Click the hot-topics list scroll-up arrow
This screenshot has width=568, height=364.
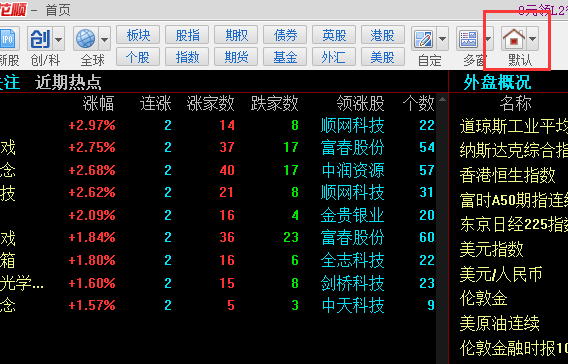[442, 99]
